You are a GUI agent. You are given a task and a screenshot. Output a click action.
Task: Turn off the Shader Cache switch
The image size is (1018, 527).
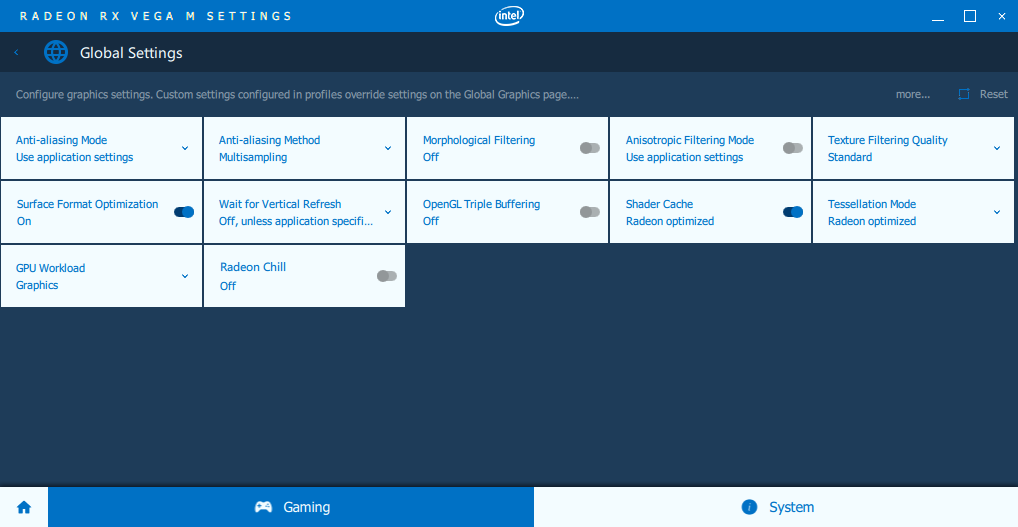click(793, 212)
